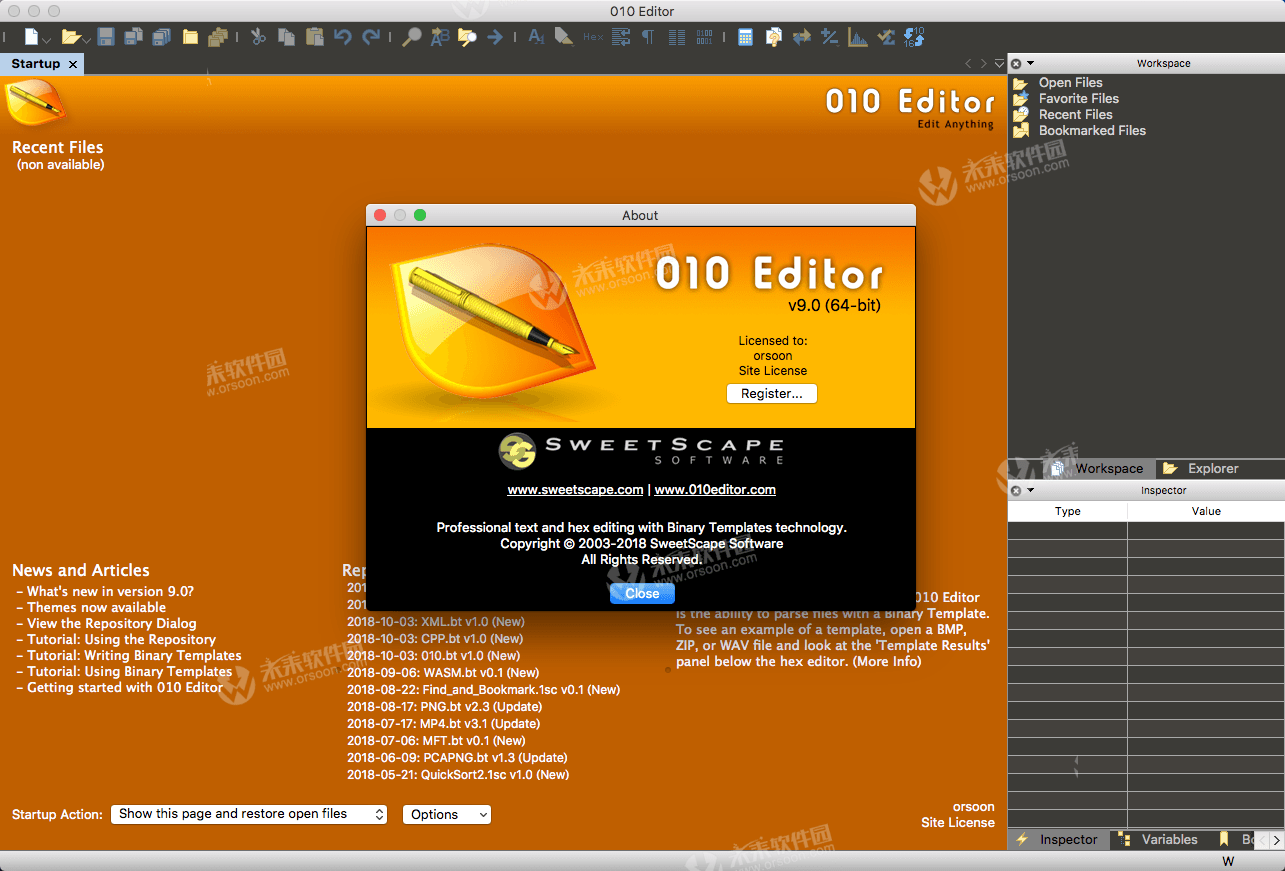
Task: Click the Font toolbar icon
Action: 536,37
